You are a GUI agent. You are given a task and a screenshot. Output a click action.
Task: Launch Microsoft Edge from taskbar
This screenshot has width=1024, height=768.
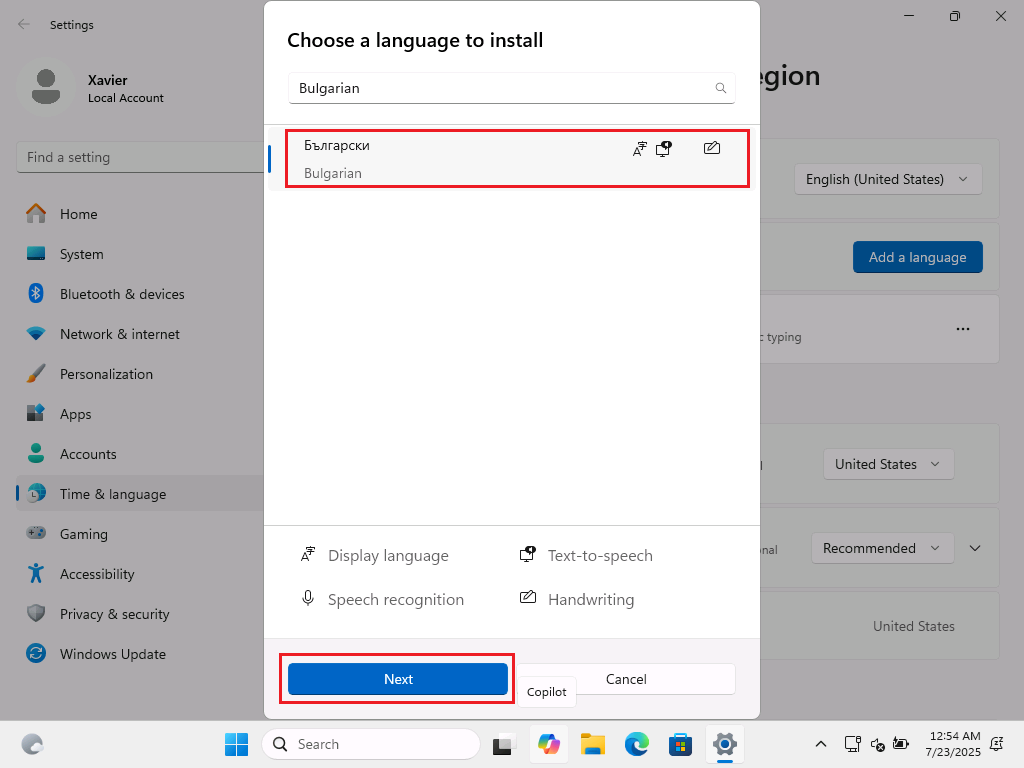(637, 744)
